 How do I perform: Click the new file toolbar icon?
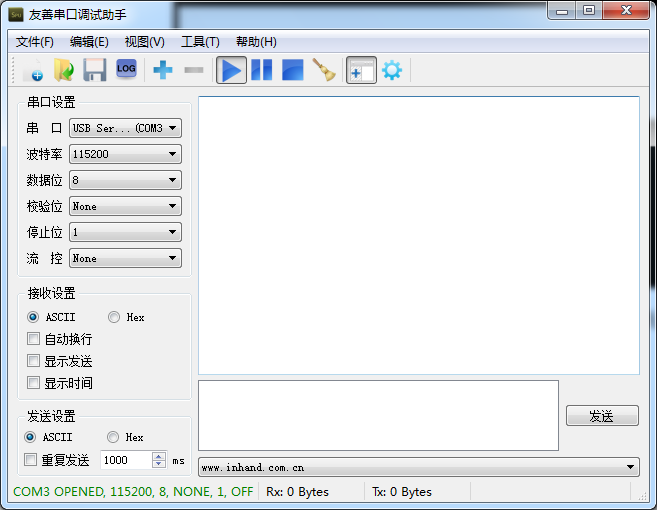point(32,70)
